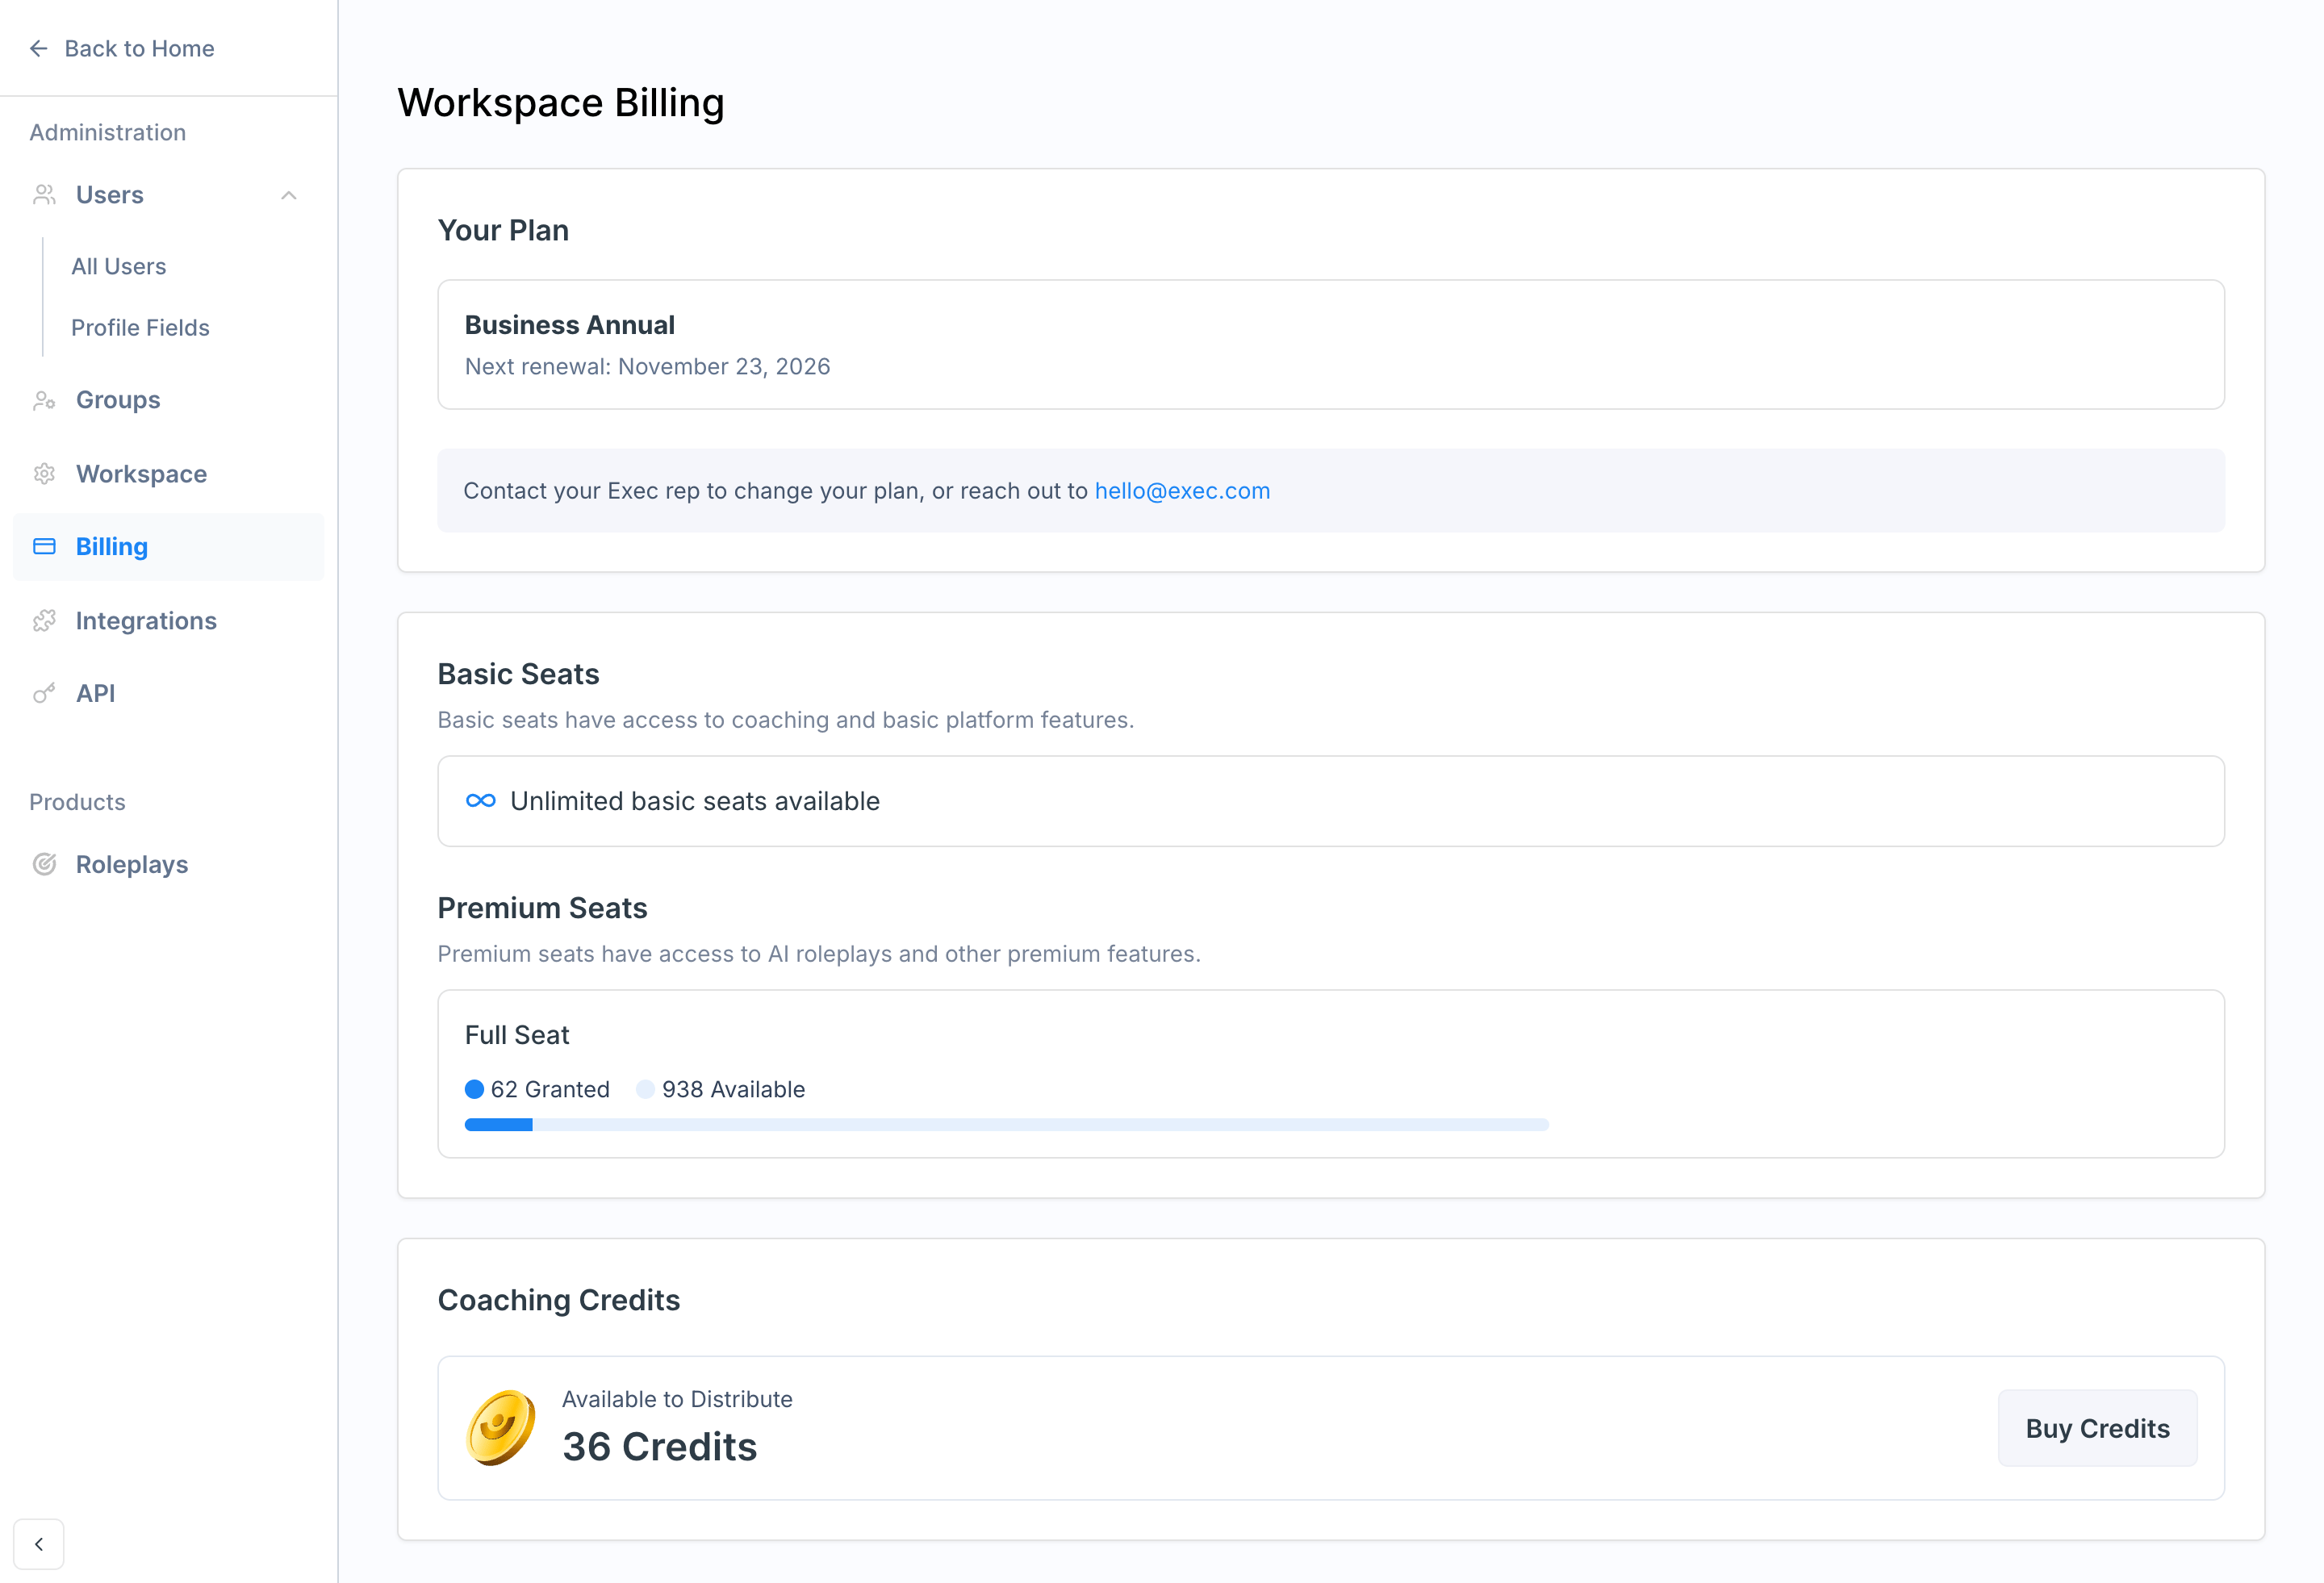Click the Integrations puzzle icon
Viewport: 2324px width, 1583px height.
[x=44, y=621]
